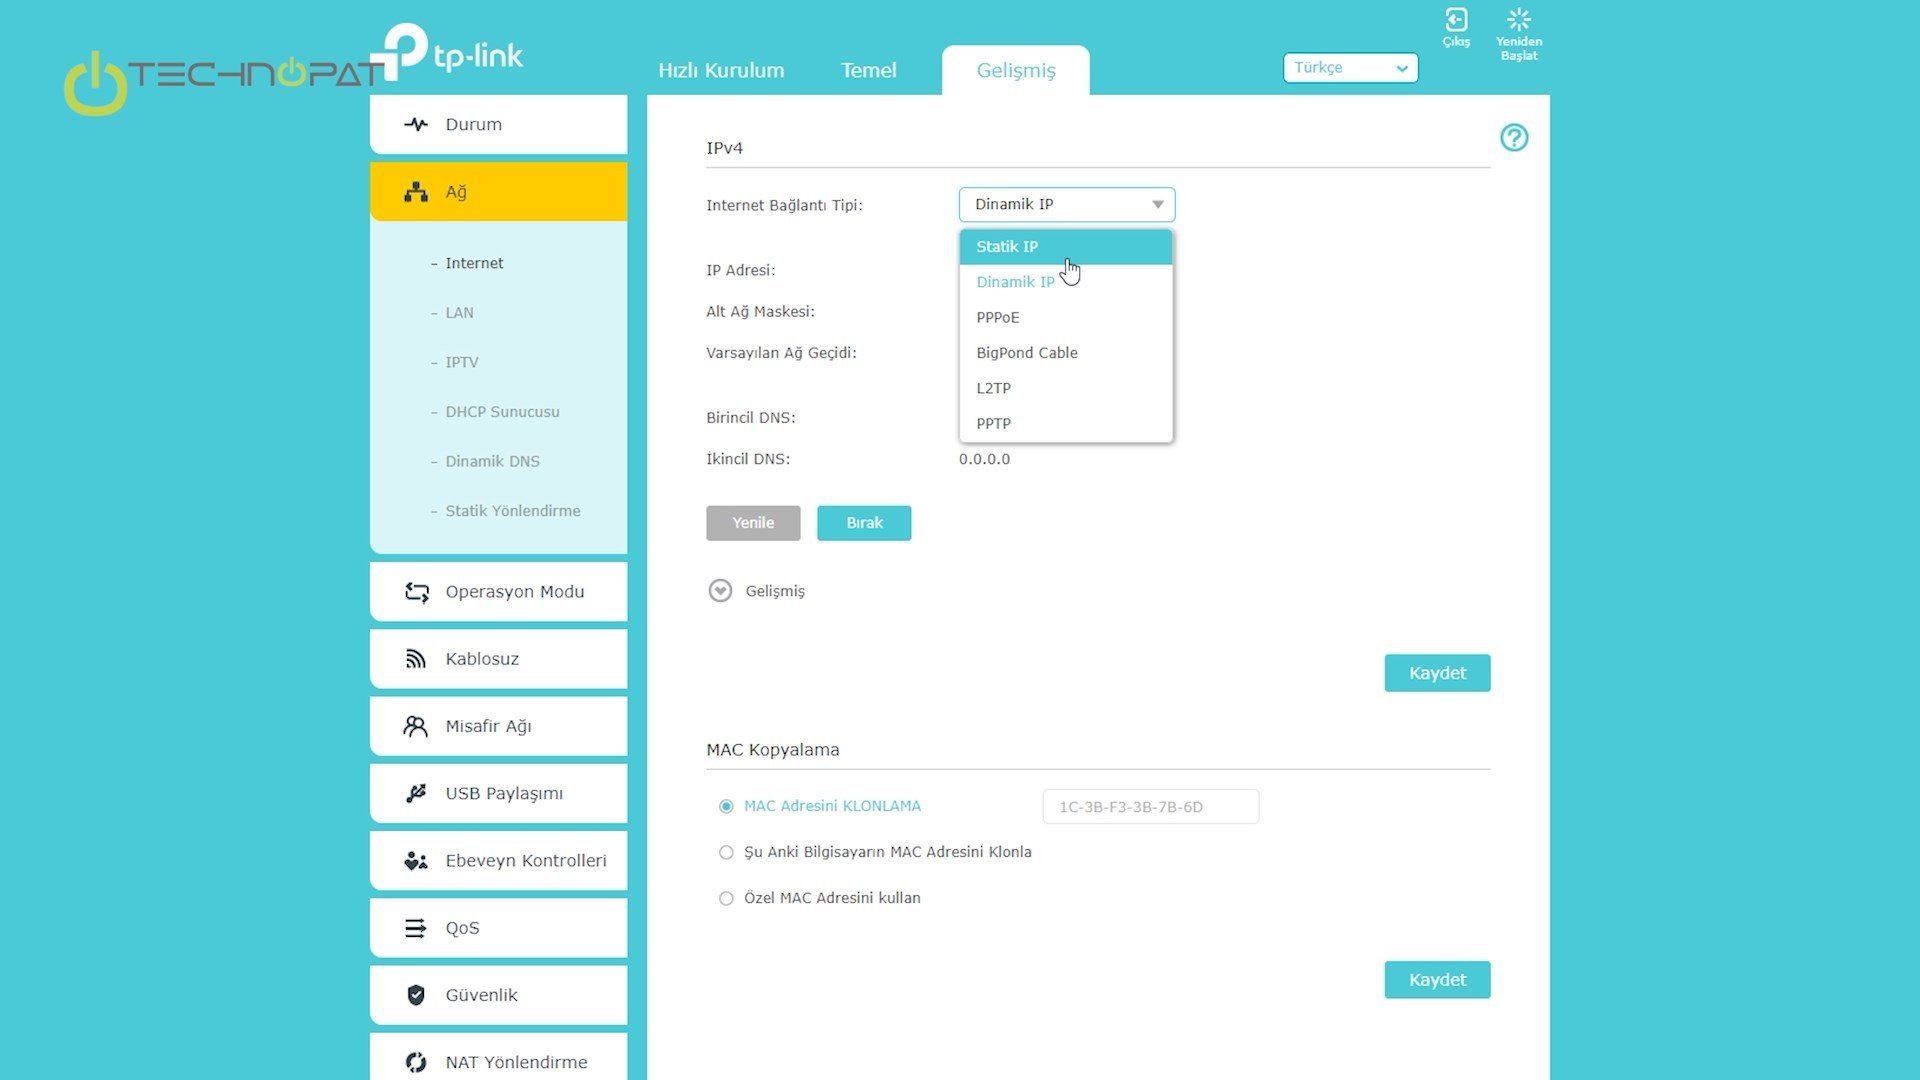
Task: Click the Çıkış logout icon
Action: point(1456,20)
